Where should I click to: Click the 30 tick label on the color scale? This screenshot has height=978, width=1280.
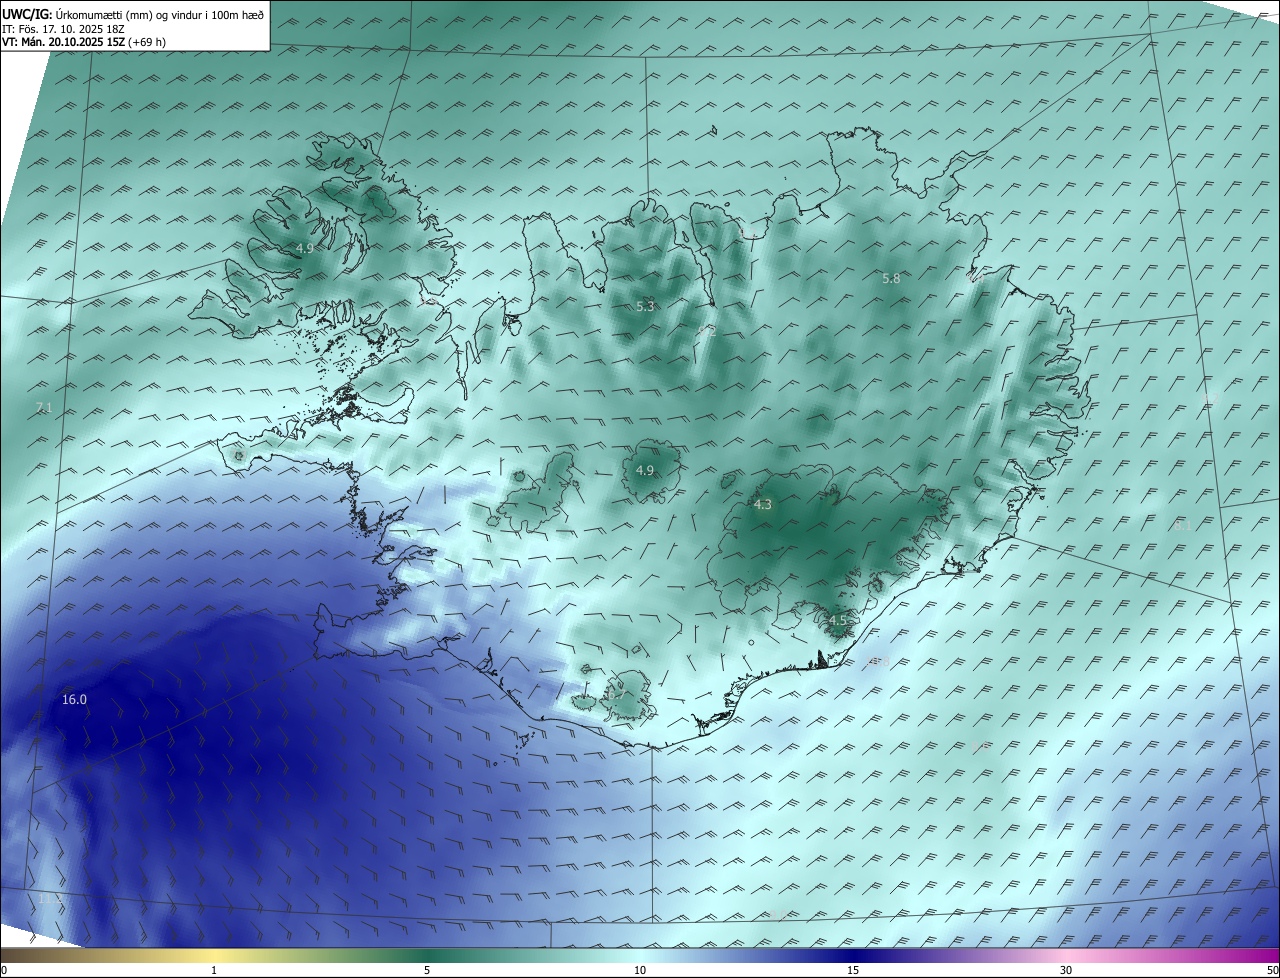(1066, 970)
